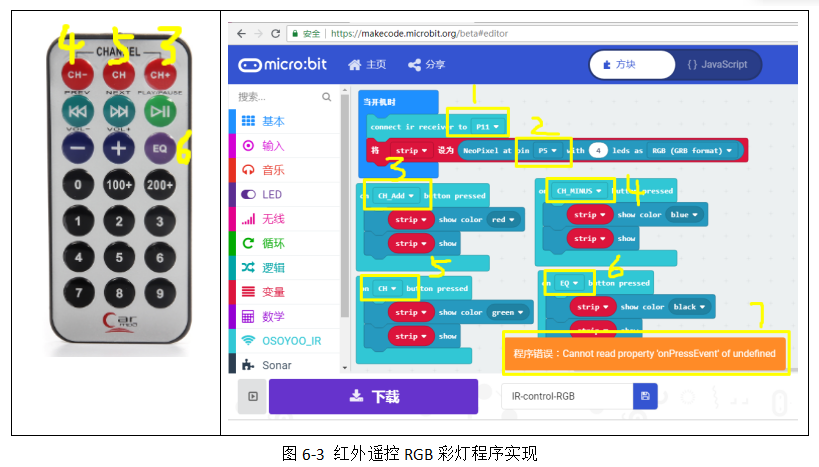
Task: Open the 循环 loops category
Action: [x=285, y=243]
